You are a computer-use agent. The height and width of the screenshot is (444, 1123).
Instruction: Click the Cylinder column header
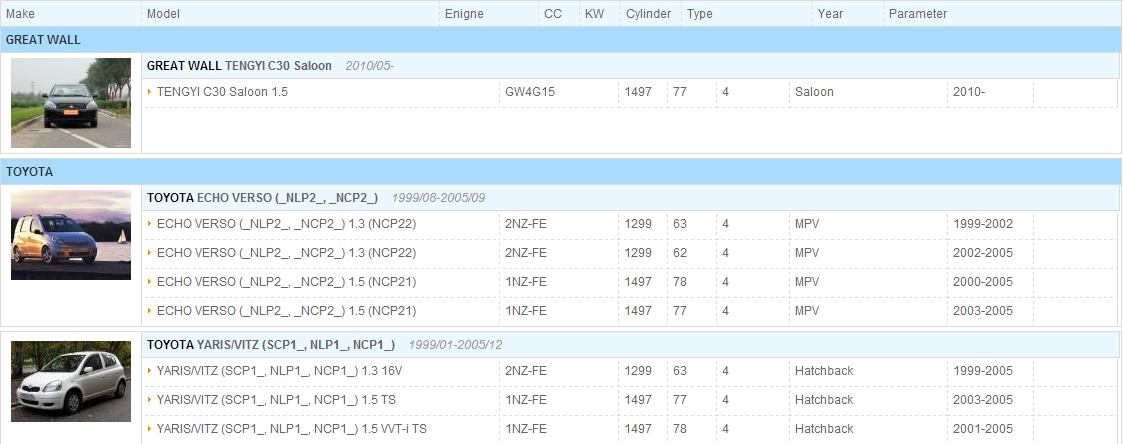click(x=649, y=14)
